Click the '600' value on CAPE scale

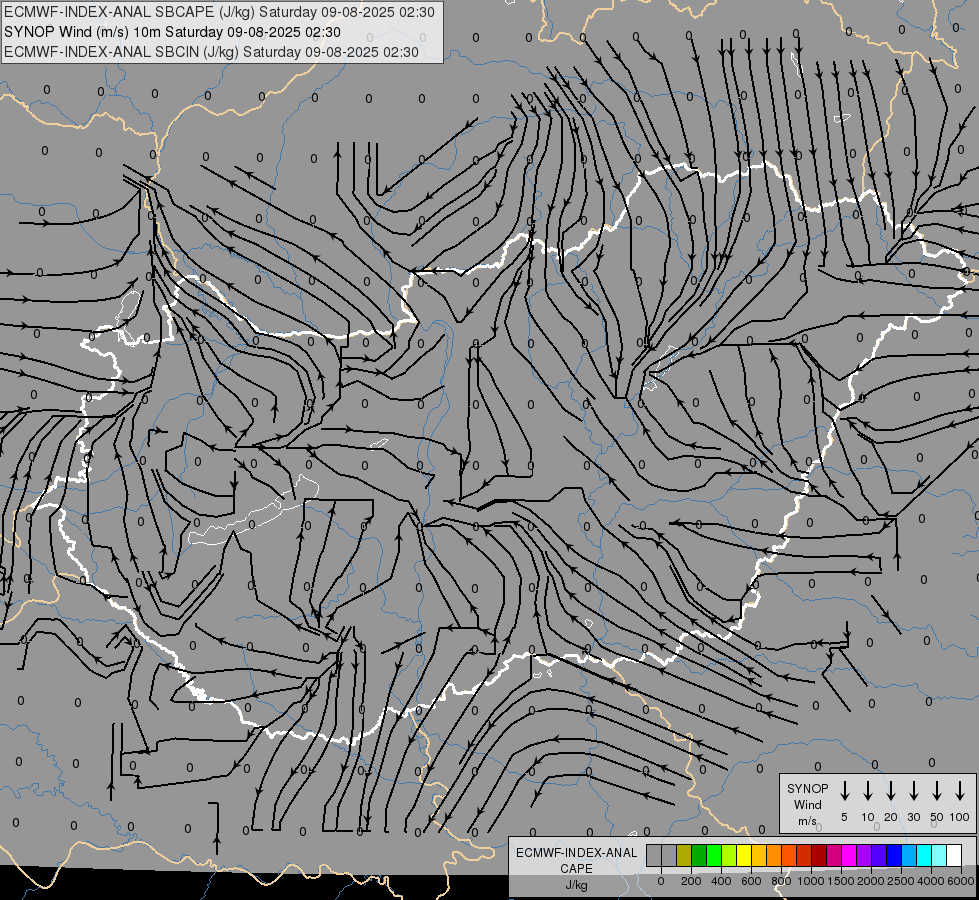click(x=751, y=881)
